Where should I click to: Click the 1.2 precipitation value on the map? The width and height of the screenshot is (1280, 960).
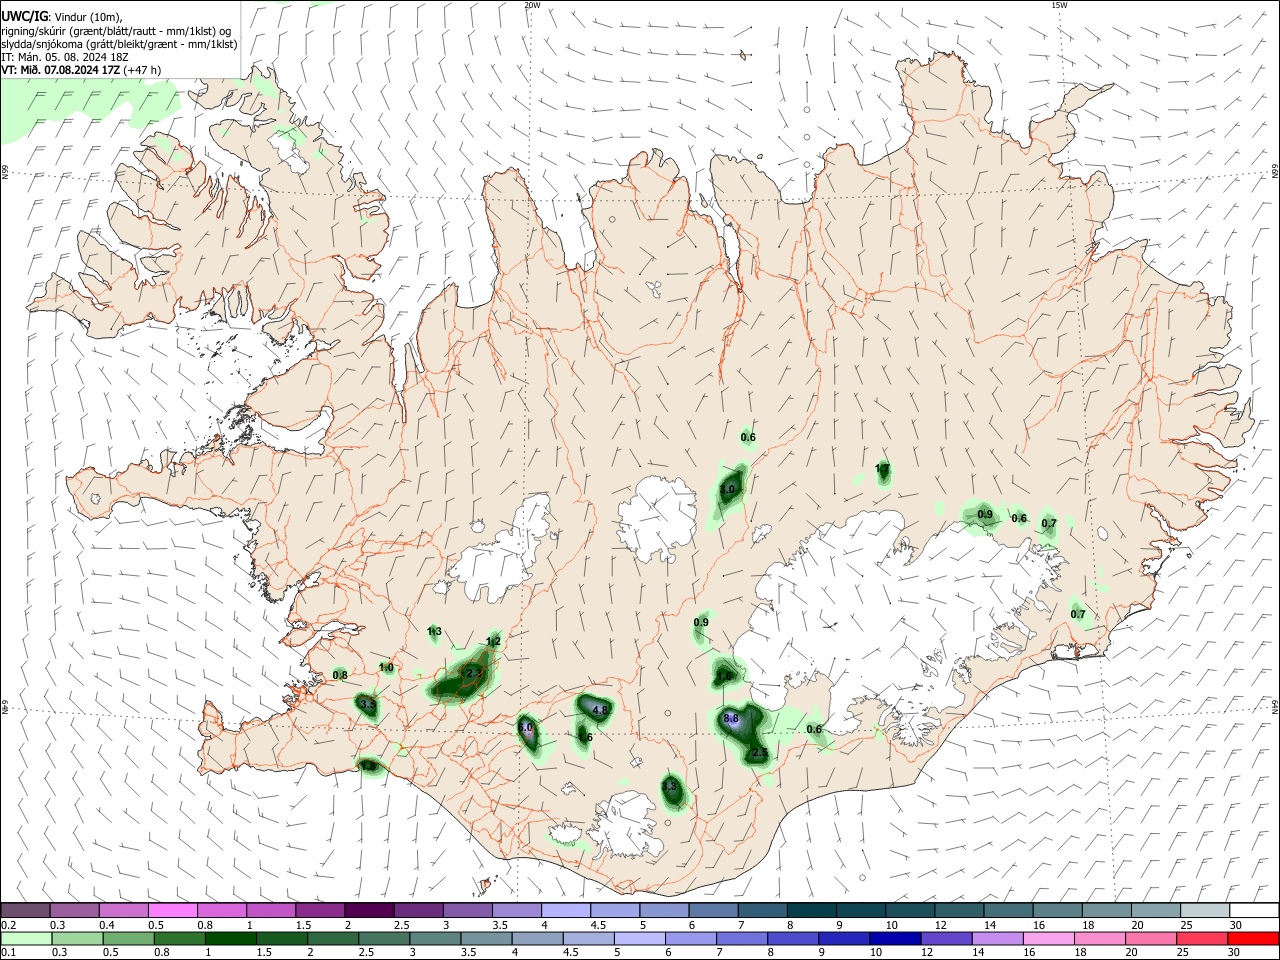pyautogui.click(x=493, y=641)
